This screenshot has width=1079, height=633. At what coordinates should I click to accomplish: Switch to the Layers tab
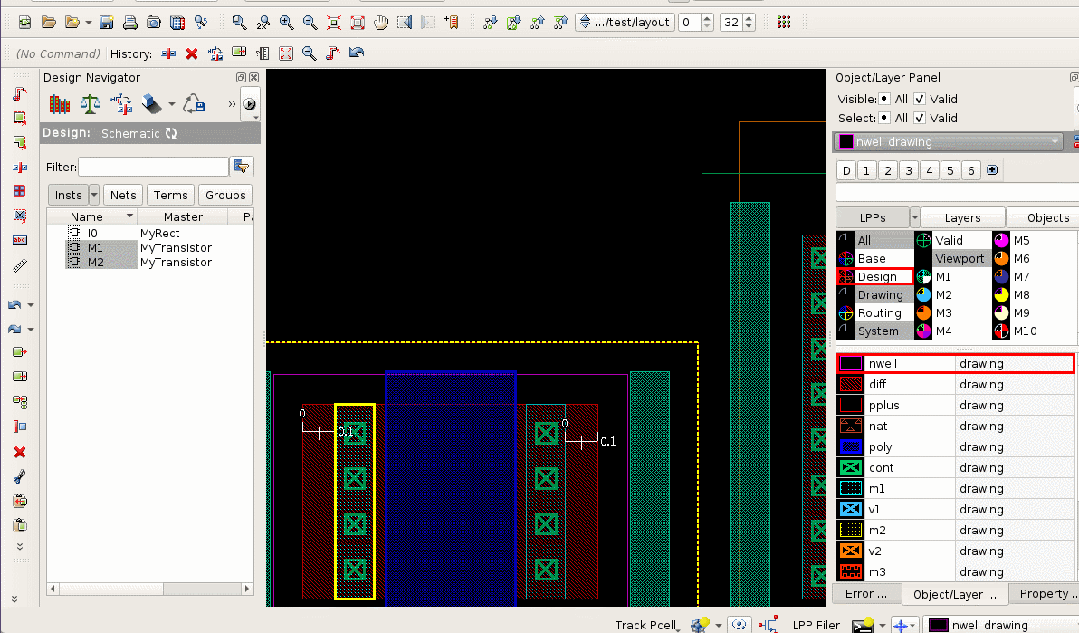[962, 217]
